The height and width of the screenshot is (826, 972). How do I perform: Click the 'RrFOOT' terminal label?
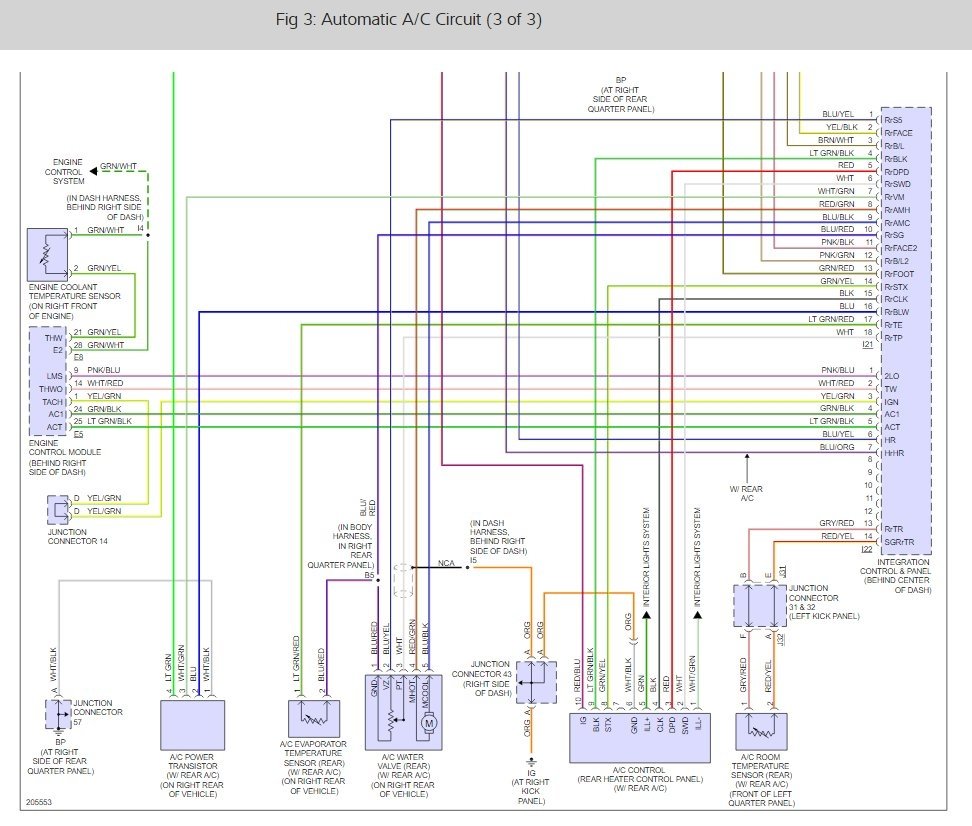point(899,274)
